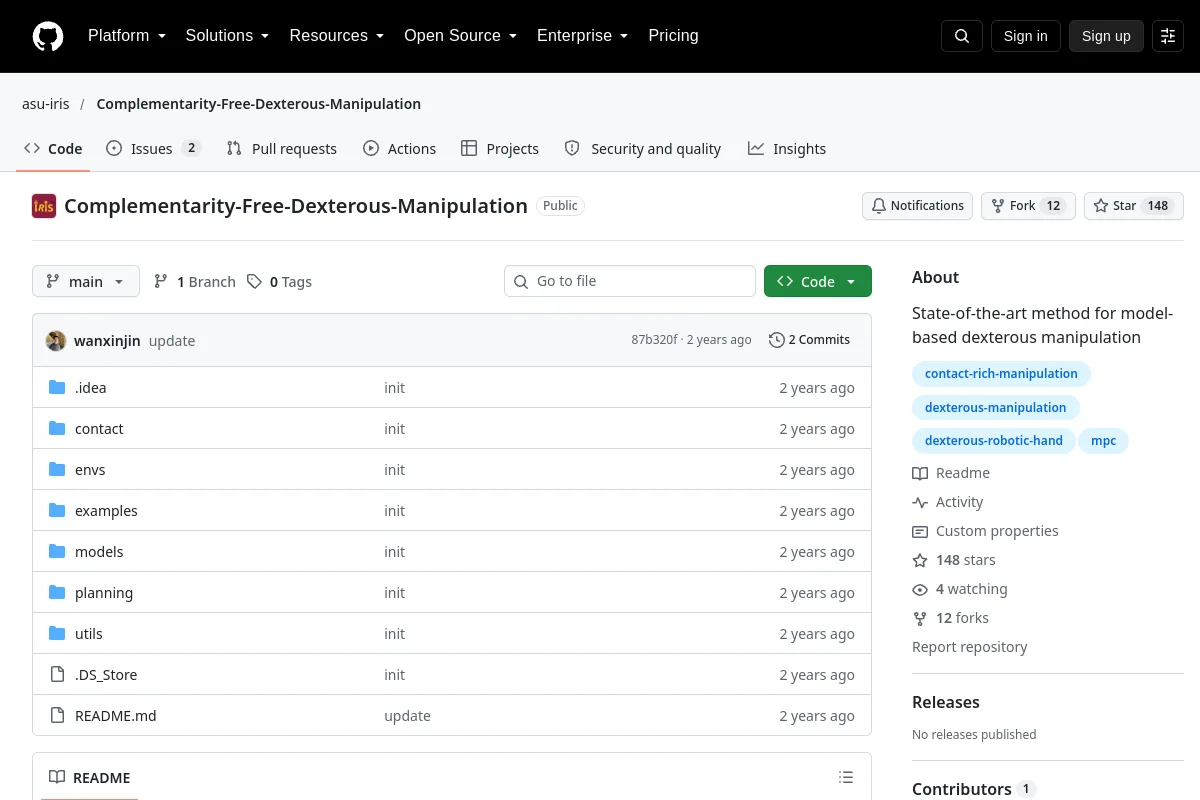Viewport: 1200px width, 800px height.
Task: Click the wanxinjin author name
Action: (107, 340)
